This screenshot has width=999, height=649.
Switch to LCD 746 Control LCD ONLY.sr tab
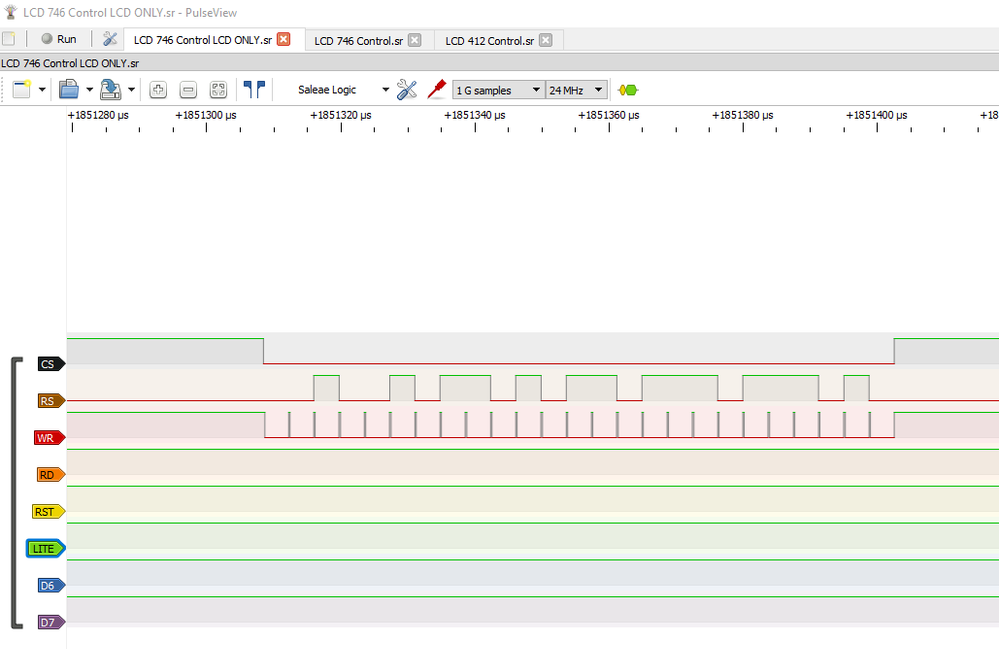pos(203,40)
